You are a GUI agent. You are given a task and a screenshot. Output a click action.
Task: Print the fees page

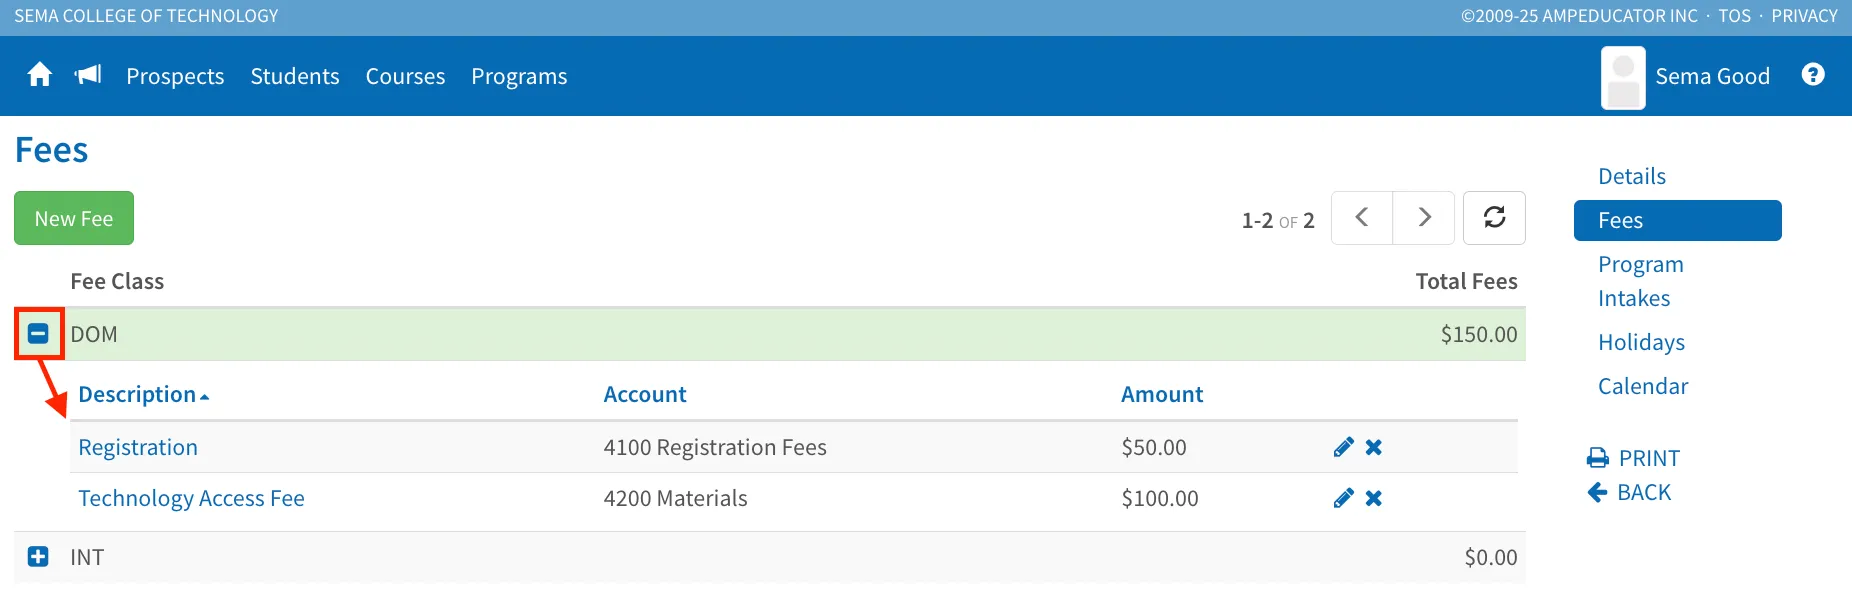coord(1633,458)
